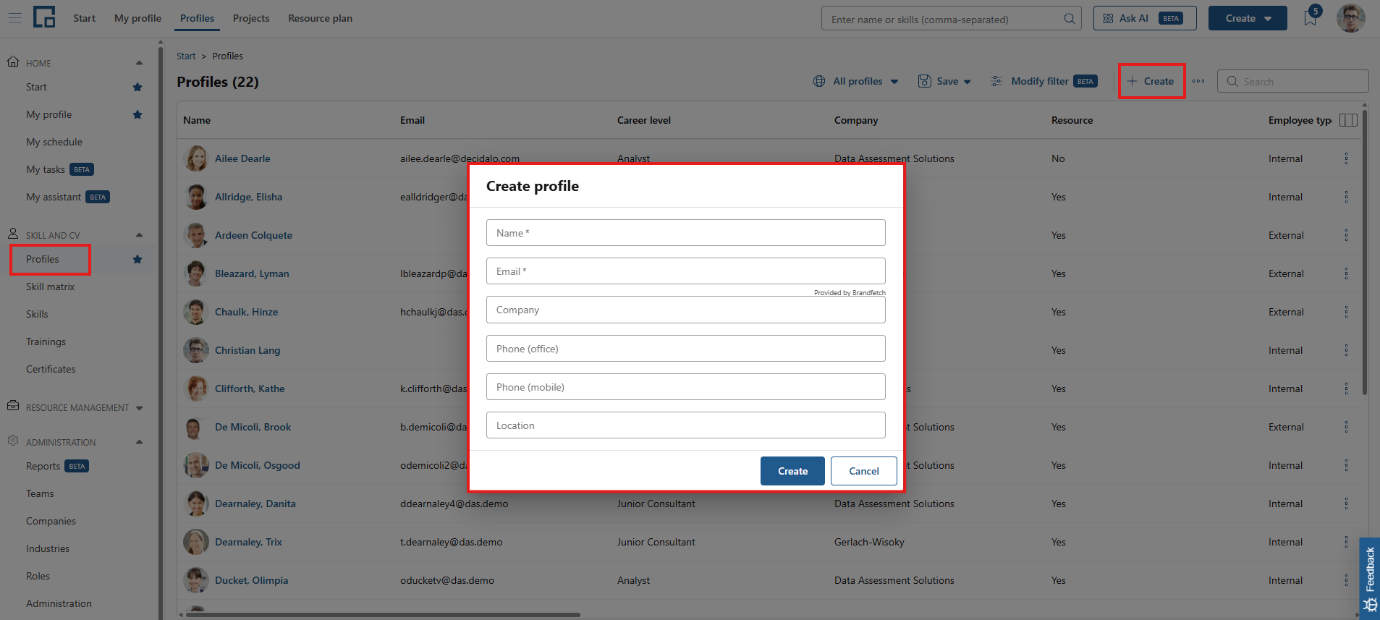
Task: Open the top bar Create dropdown
Action: point(1248,18)
